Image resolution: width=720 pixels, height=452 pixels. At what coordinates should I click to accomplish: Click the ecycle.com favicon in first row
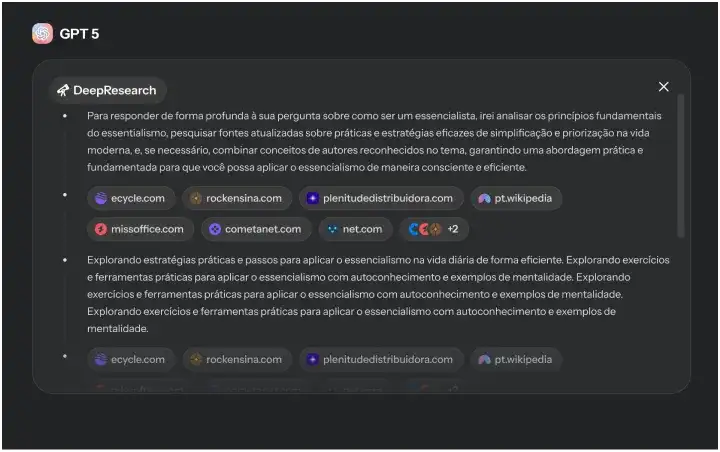[x=101, y=198]
